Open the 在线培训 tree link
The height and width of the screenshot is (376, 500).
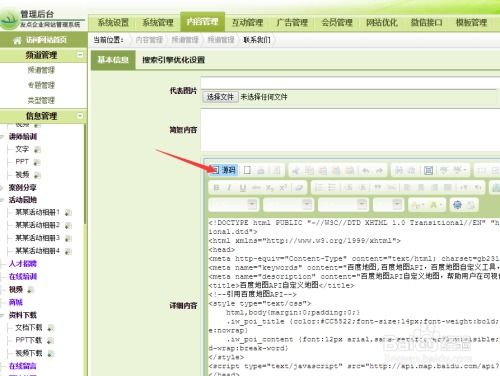[23, 276]
